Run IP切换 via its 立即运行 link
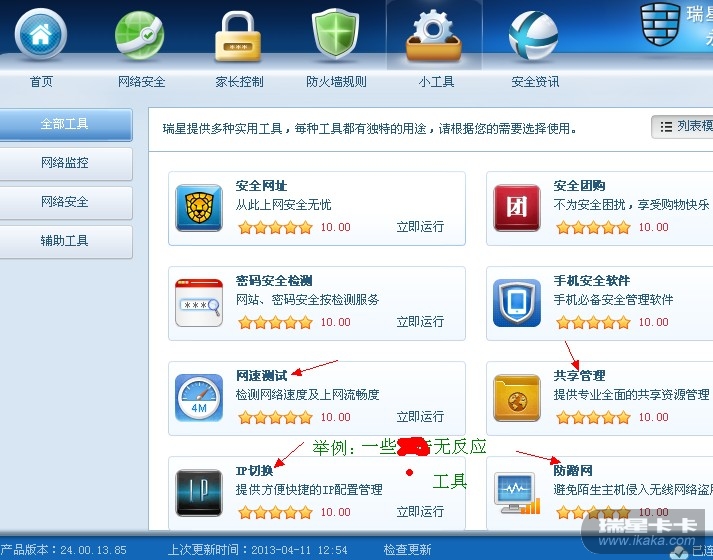This screenshot has width=713, height=560. 420,511
